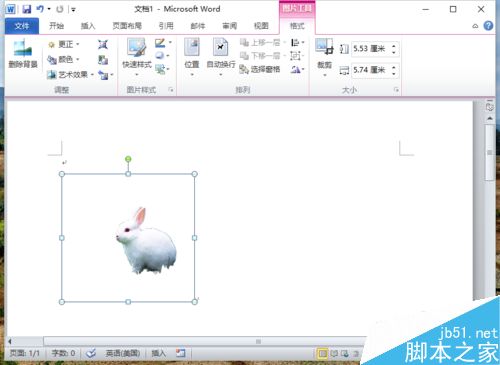The height and width of the screenshot is (365, 500).
Task: Click the Word application icon in title bar
Action: (x=11, y=9)
